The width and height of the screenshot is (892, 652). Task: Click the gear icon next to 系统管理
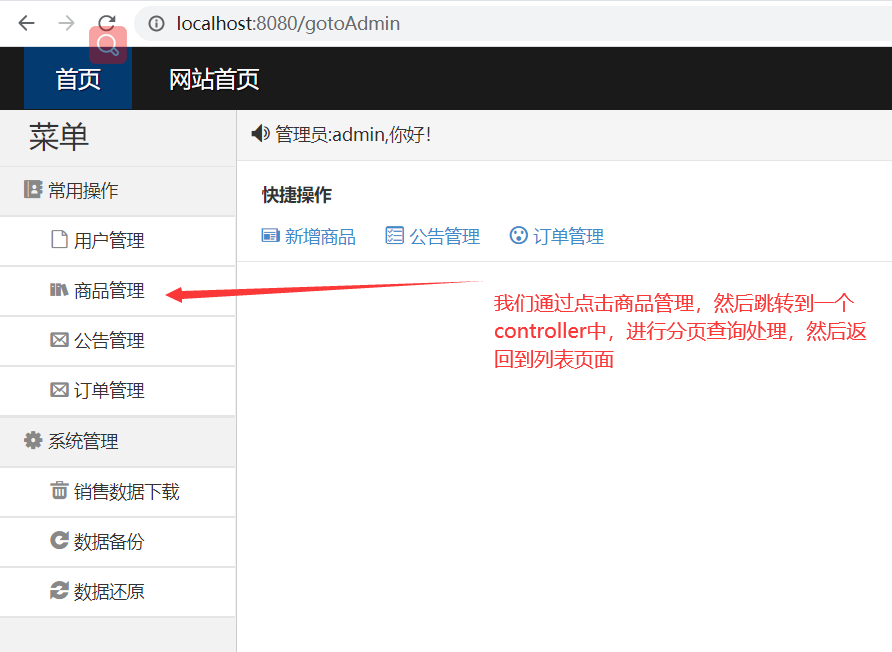pyautogui.click(x=33, y=440)
